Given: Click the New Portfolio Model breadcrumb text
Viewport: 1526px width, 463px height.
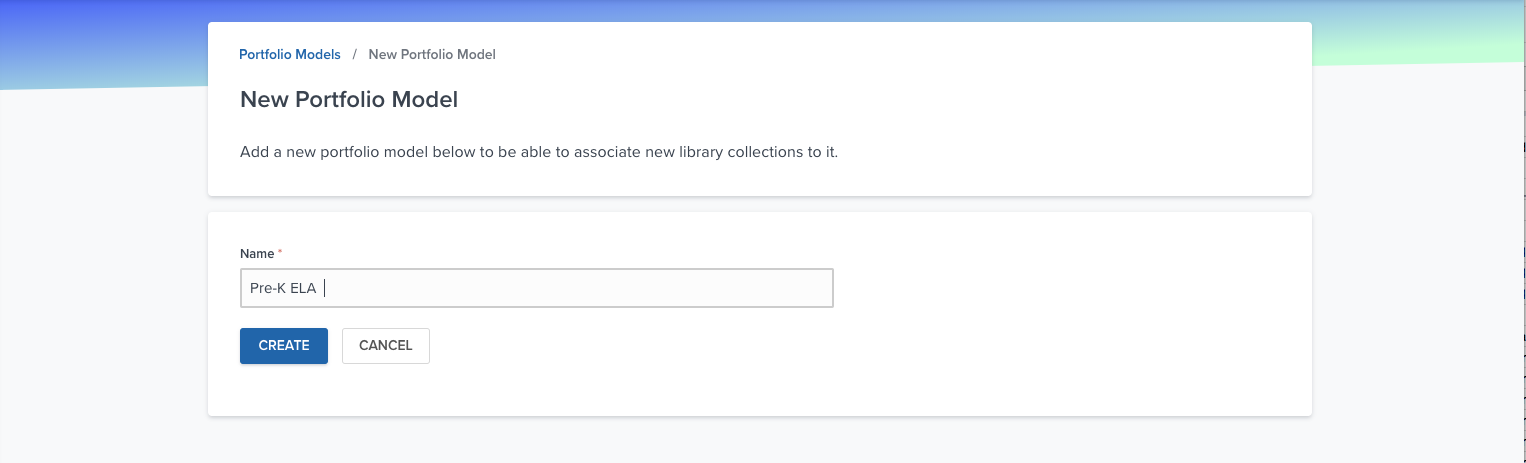Looking at the screenshot, I should [431, 54].
